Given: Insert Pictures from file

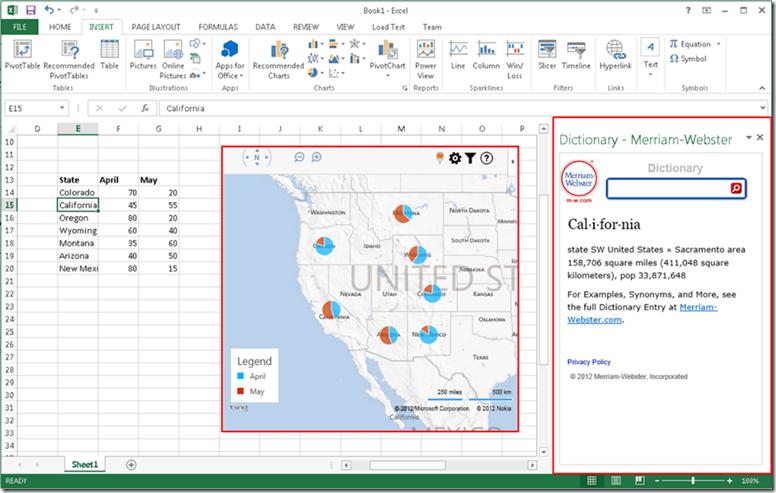Looking at the screenshot, I should (143, 54).
